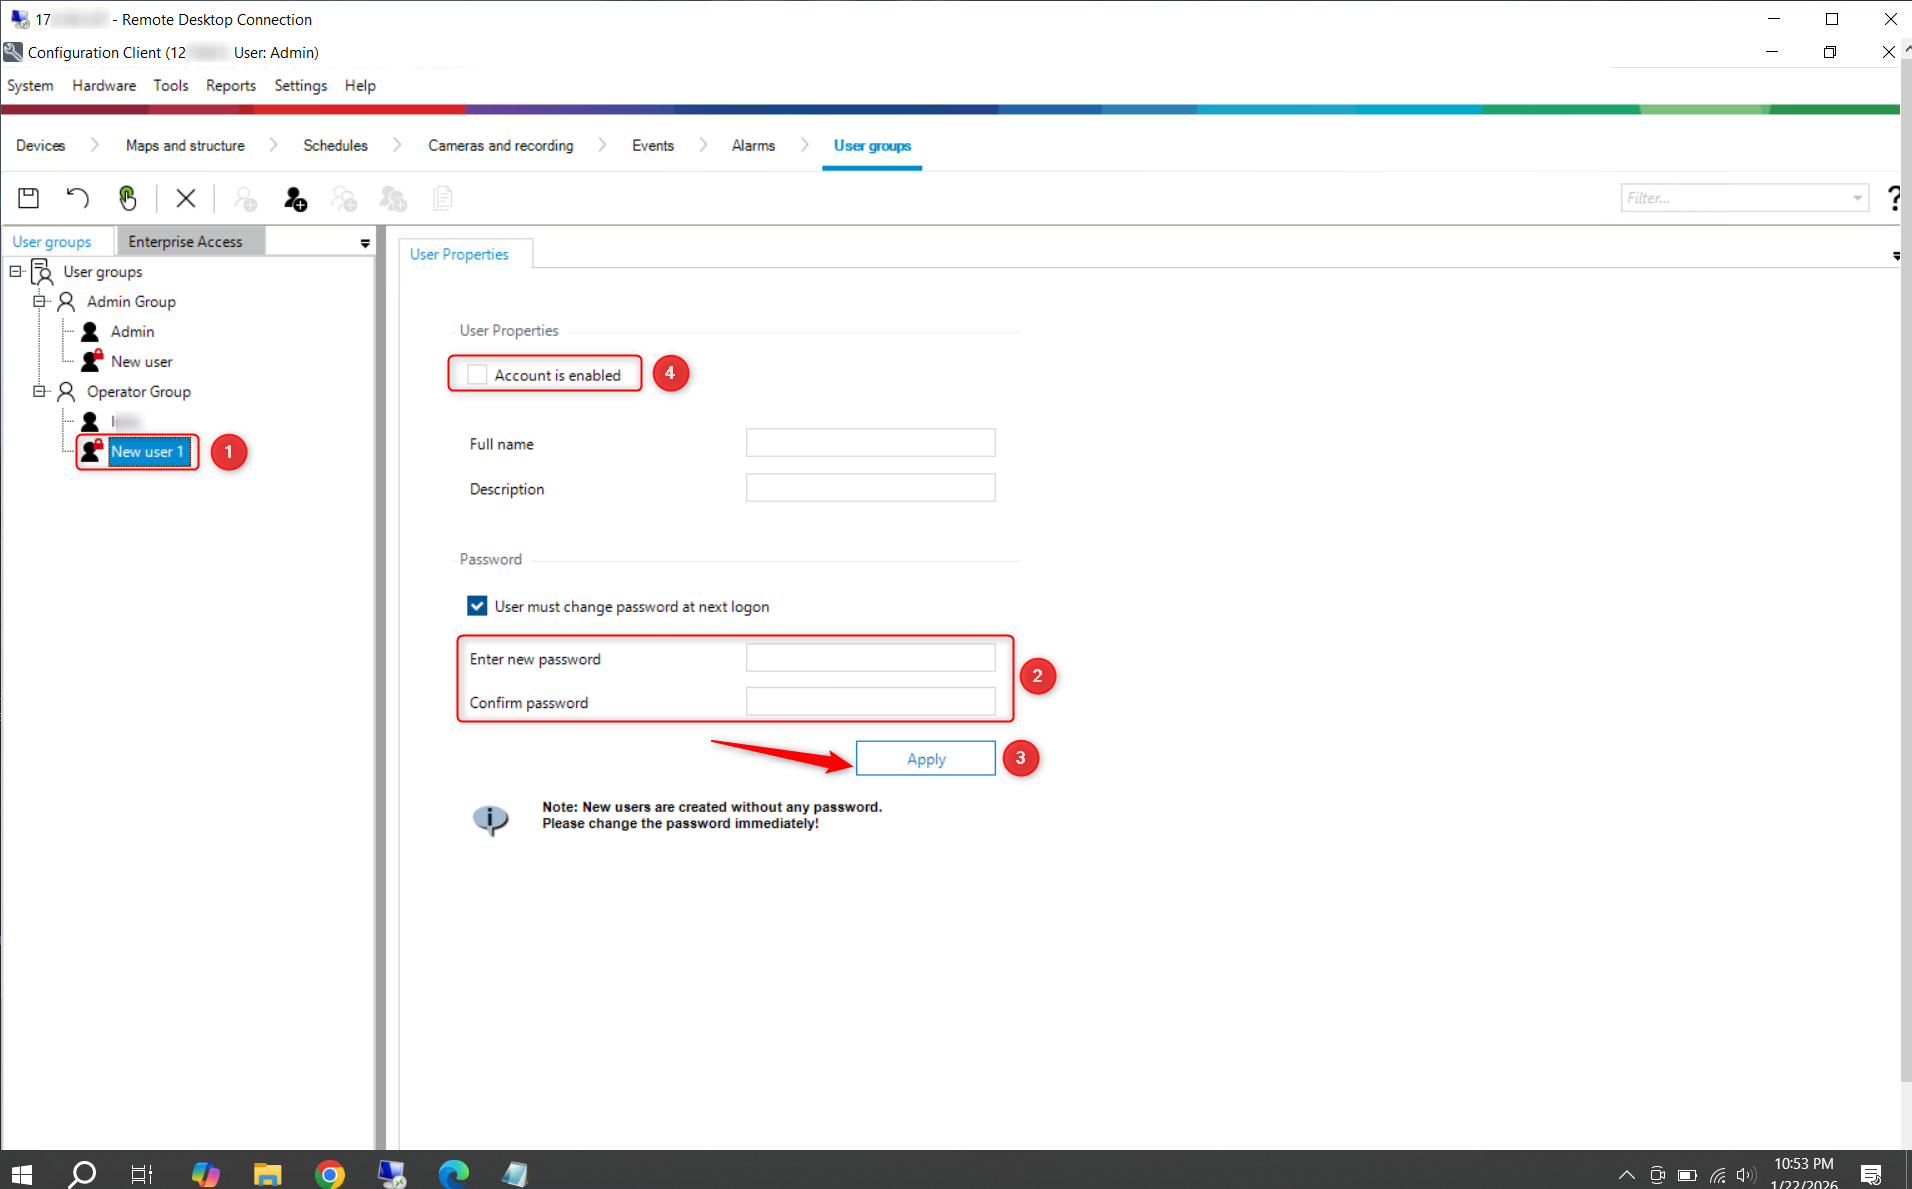Switch to the Enterprise Access tab
This screenshot has height=1189, width=1912.
(x=185, y=242)
